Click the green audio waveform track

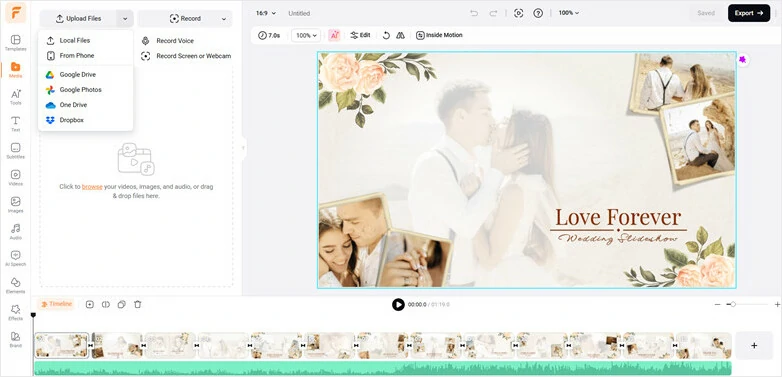(x=383, y=368)
